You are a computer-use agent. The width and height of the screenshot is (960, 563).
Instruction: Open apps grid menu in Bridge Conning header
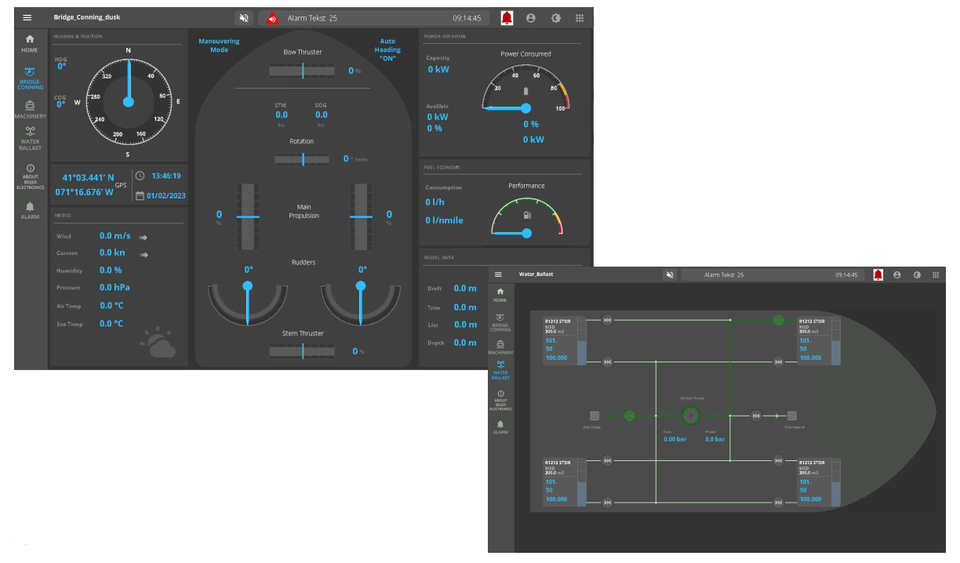[579, 18]
